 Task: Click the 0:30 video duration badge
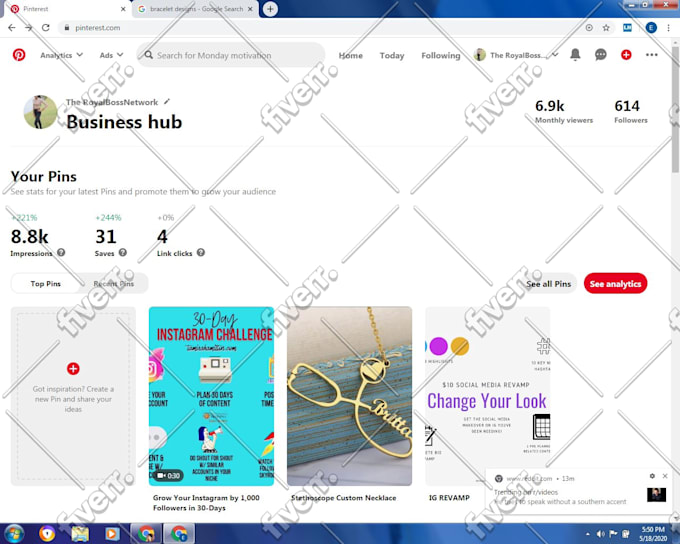[x=168, y=476]
